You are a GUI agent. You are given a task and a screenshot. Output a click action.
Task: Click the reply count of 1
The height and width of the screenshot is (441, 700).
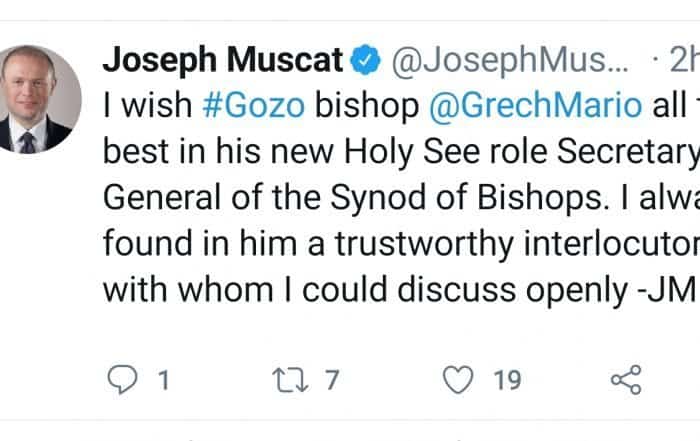(162, 380)
